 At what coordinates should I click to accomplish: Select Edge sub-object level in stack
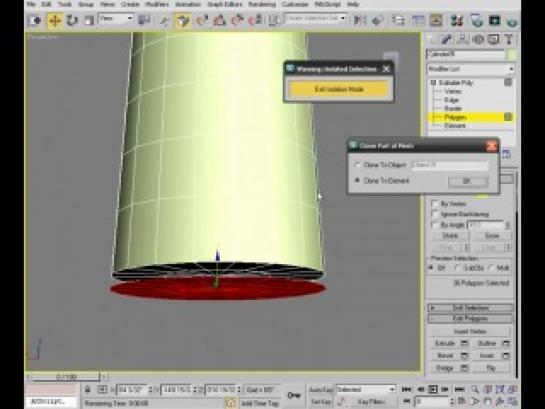pos(452,100)
